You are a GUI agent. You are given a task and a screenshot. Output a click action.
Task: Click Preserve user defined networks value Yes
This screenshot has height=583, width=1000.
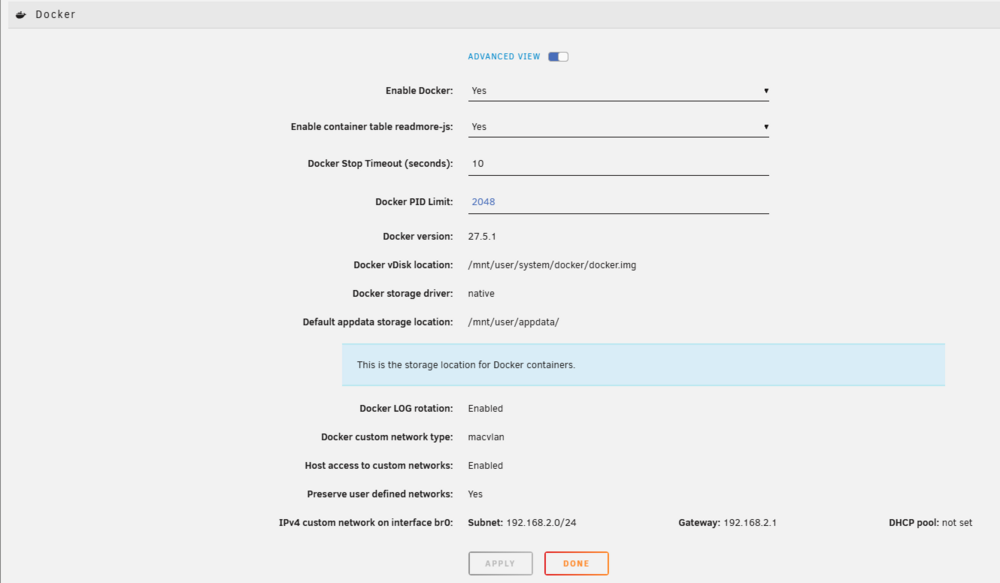[x=475, y=494]
